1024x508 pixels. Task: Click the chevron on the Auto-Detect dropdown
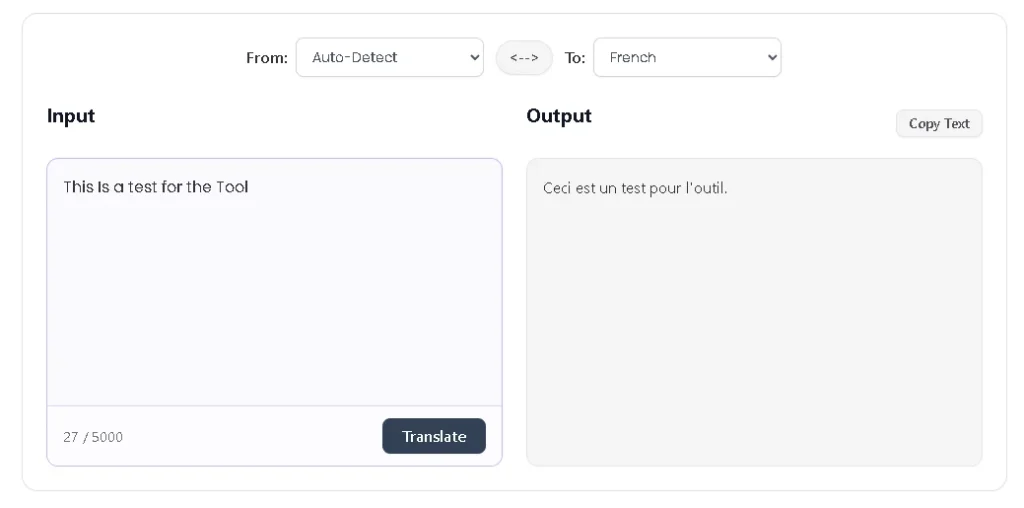(x=474, y=58)
